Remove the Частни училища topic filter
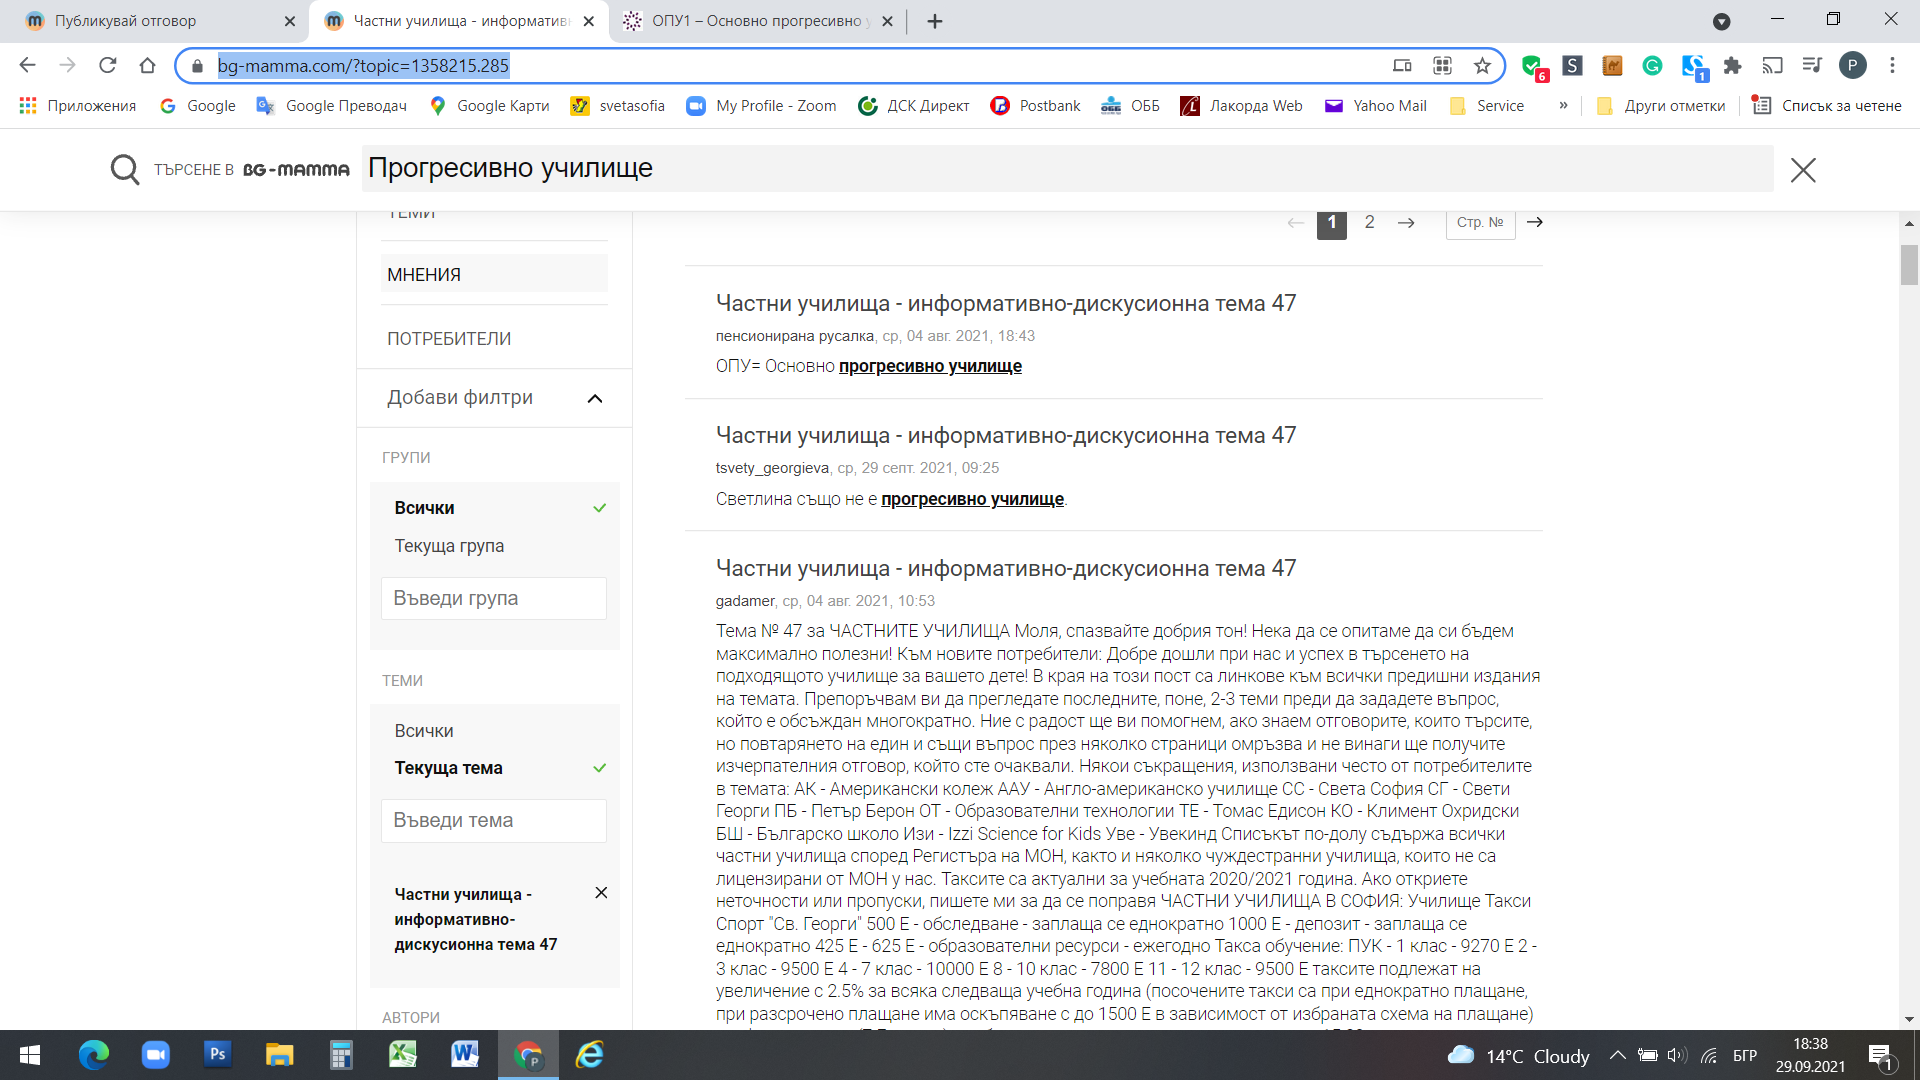The height and width of the screenshot is (1080, 1920). pos(601,893)
